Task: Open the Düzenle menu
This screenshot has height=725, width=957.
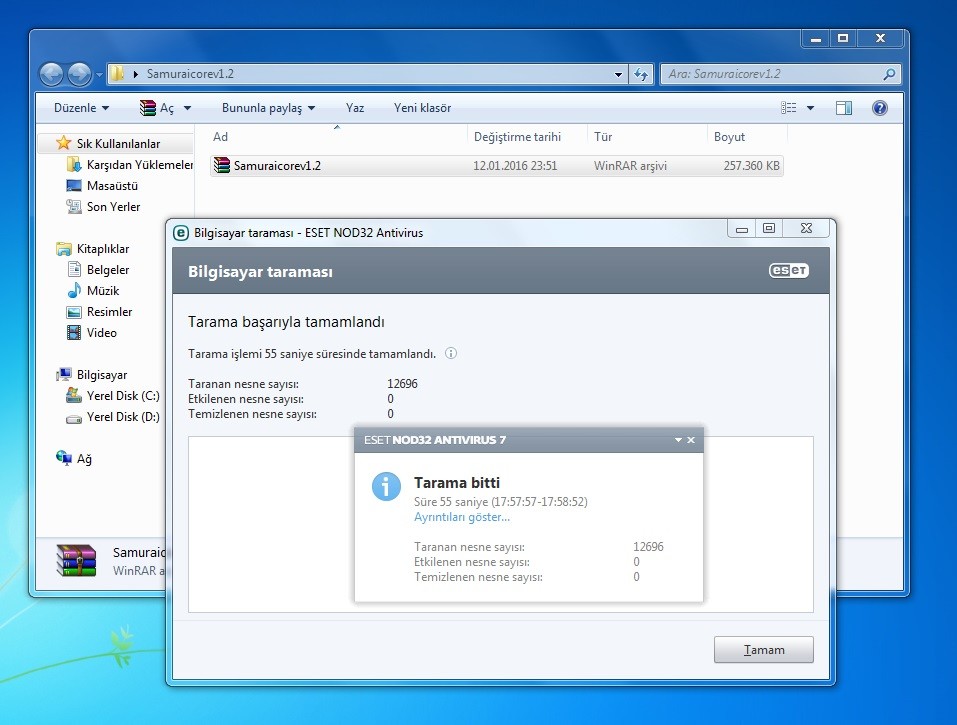Action: [81, 108]
